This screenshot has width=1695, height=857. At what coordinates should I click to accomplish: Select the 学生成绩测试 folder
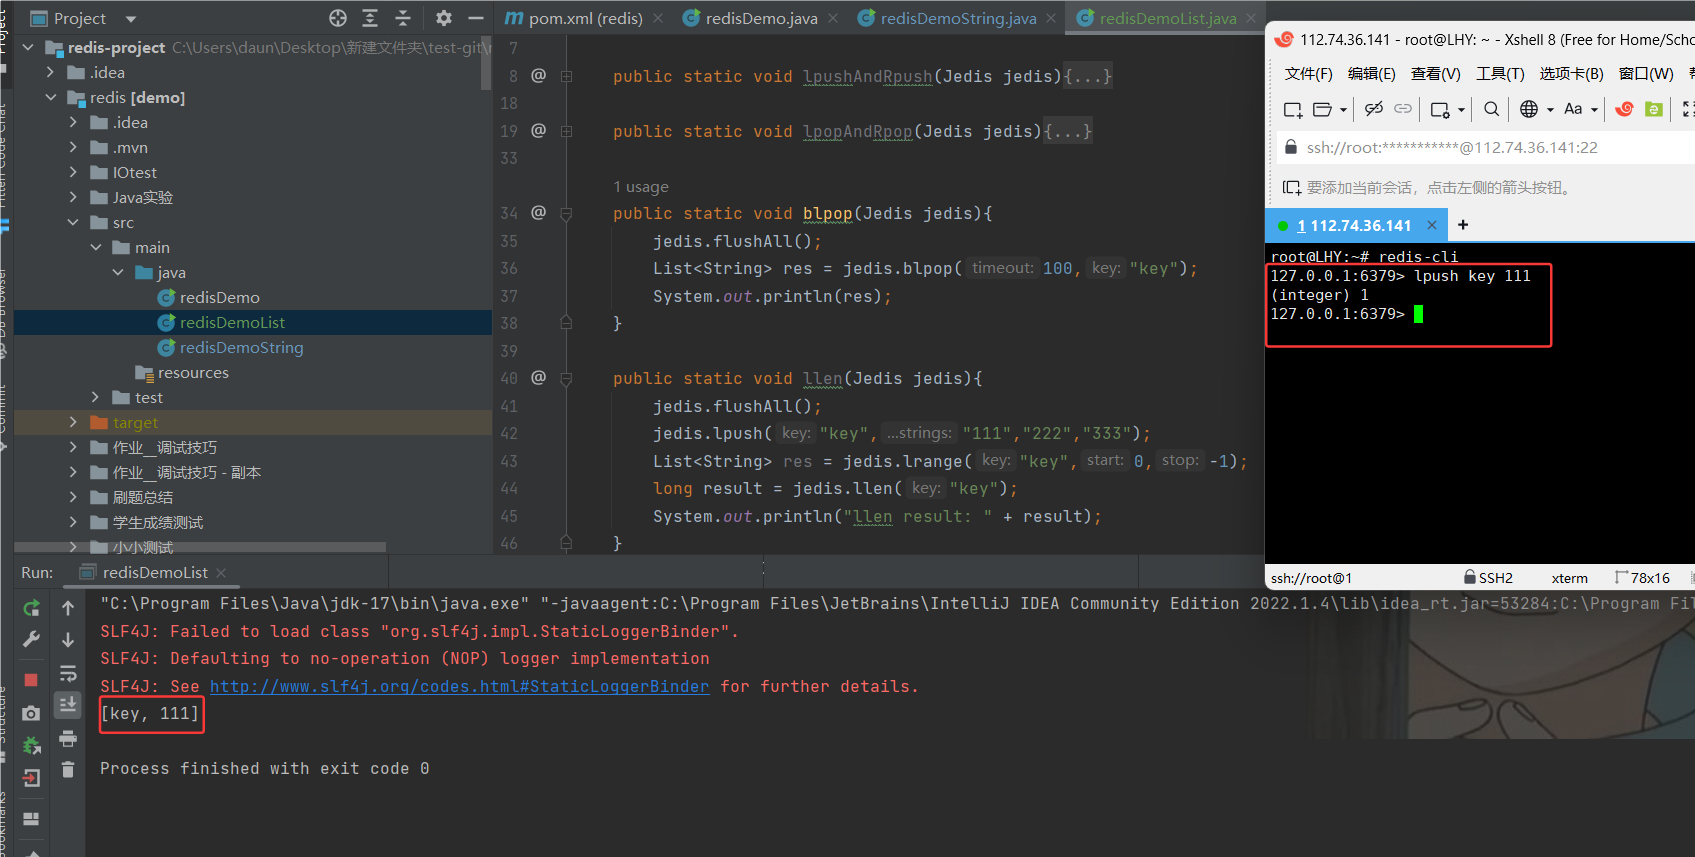[157, 522]
